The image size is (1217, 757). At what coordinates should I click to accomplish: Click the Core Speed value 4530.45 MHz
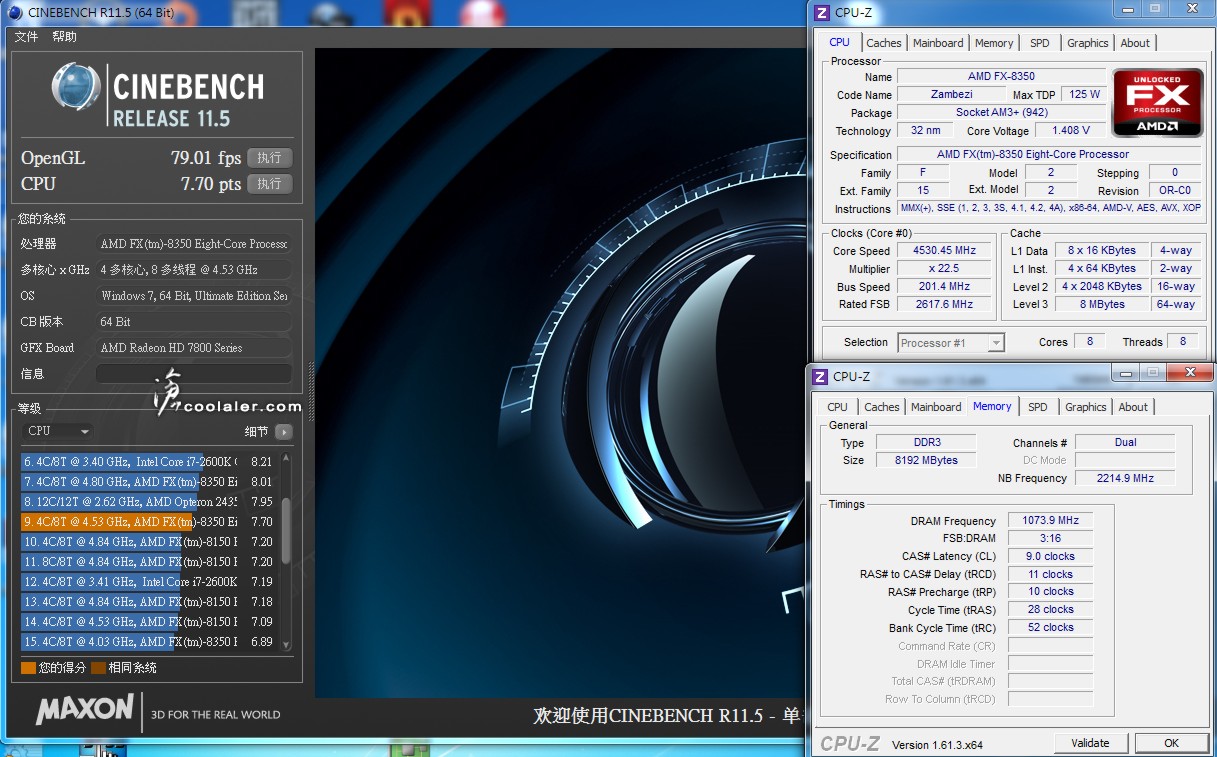click(x=944, y=251)
